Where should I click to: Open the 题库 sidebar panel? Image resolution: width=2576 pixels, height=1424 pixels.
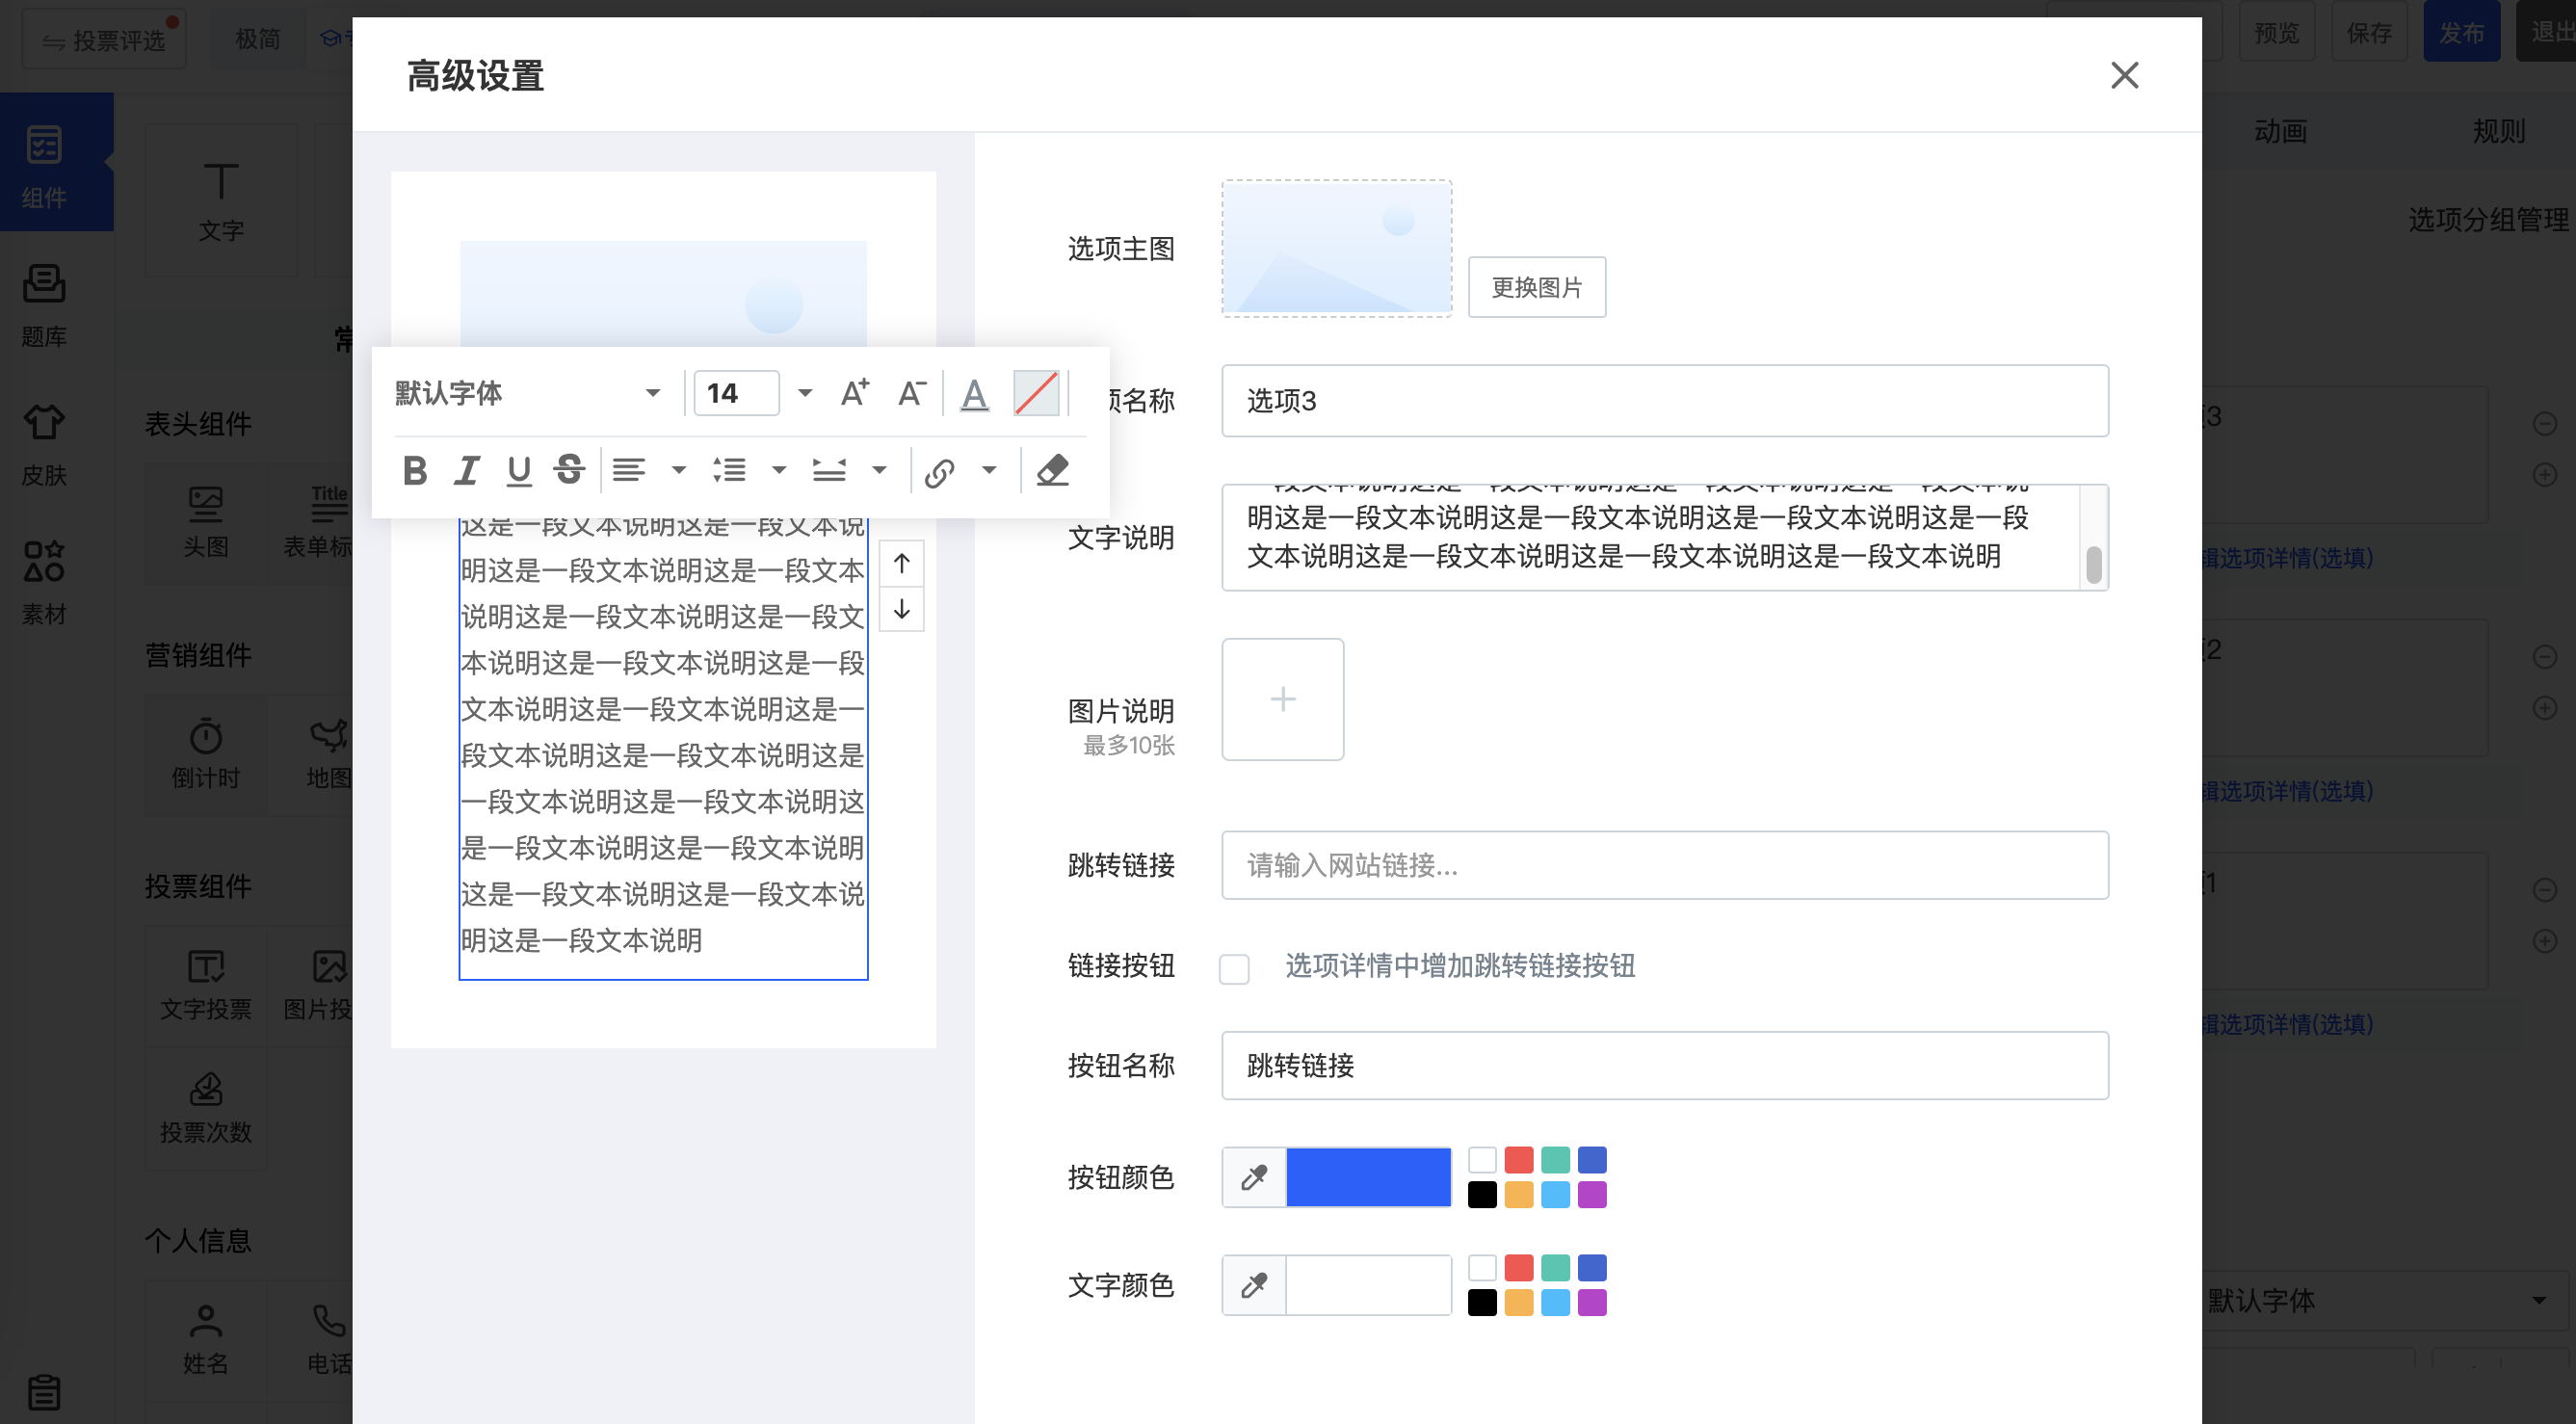(x=44, y=305)
